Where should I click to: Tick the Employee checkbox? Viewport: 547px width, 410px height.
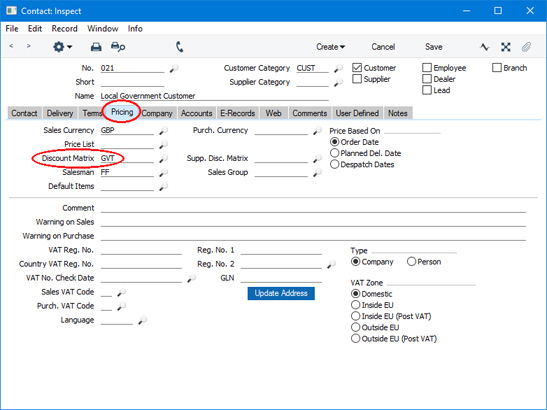(x=427, y=68)
